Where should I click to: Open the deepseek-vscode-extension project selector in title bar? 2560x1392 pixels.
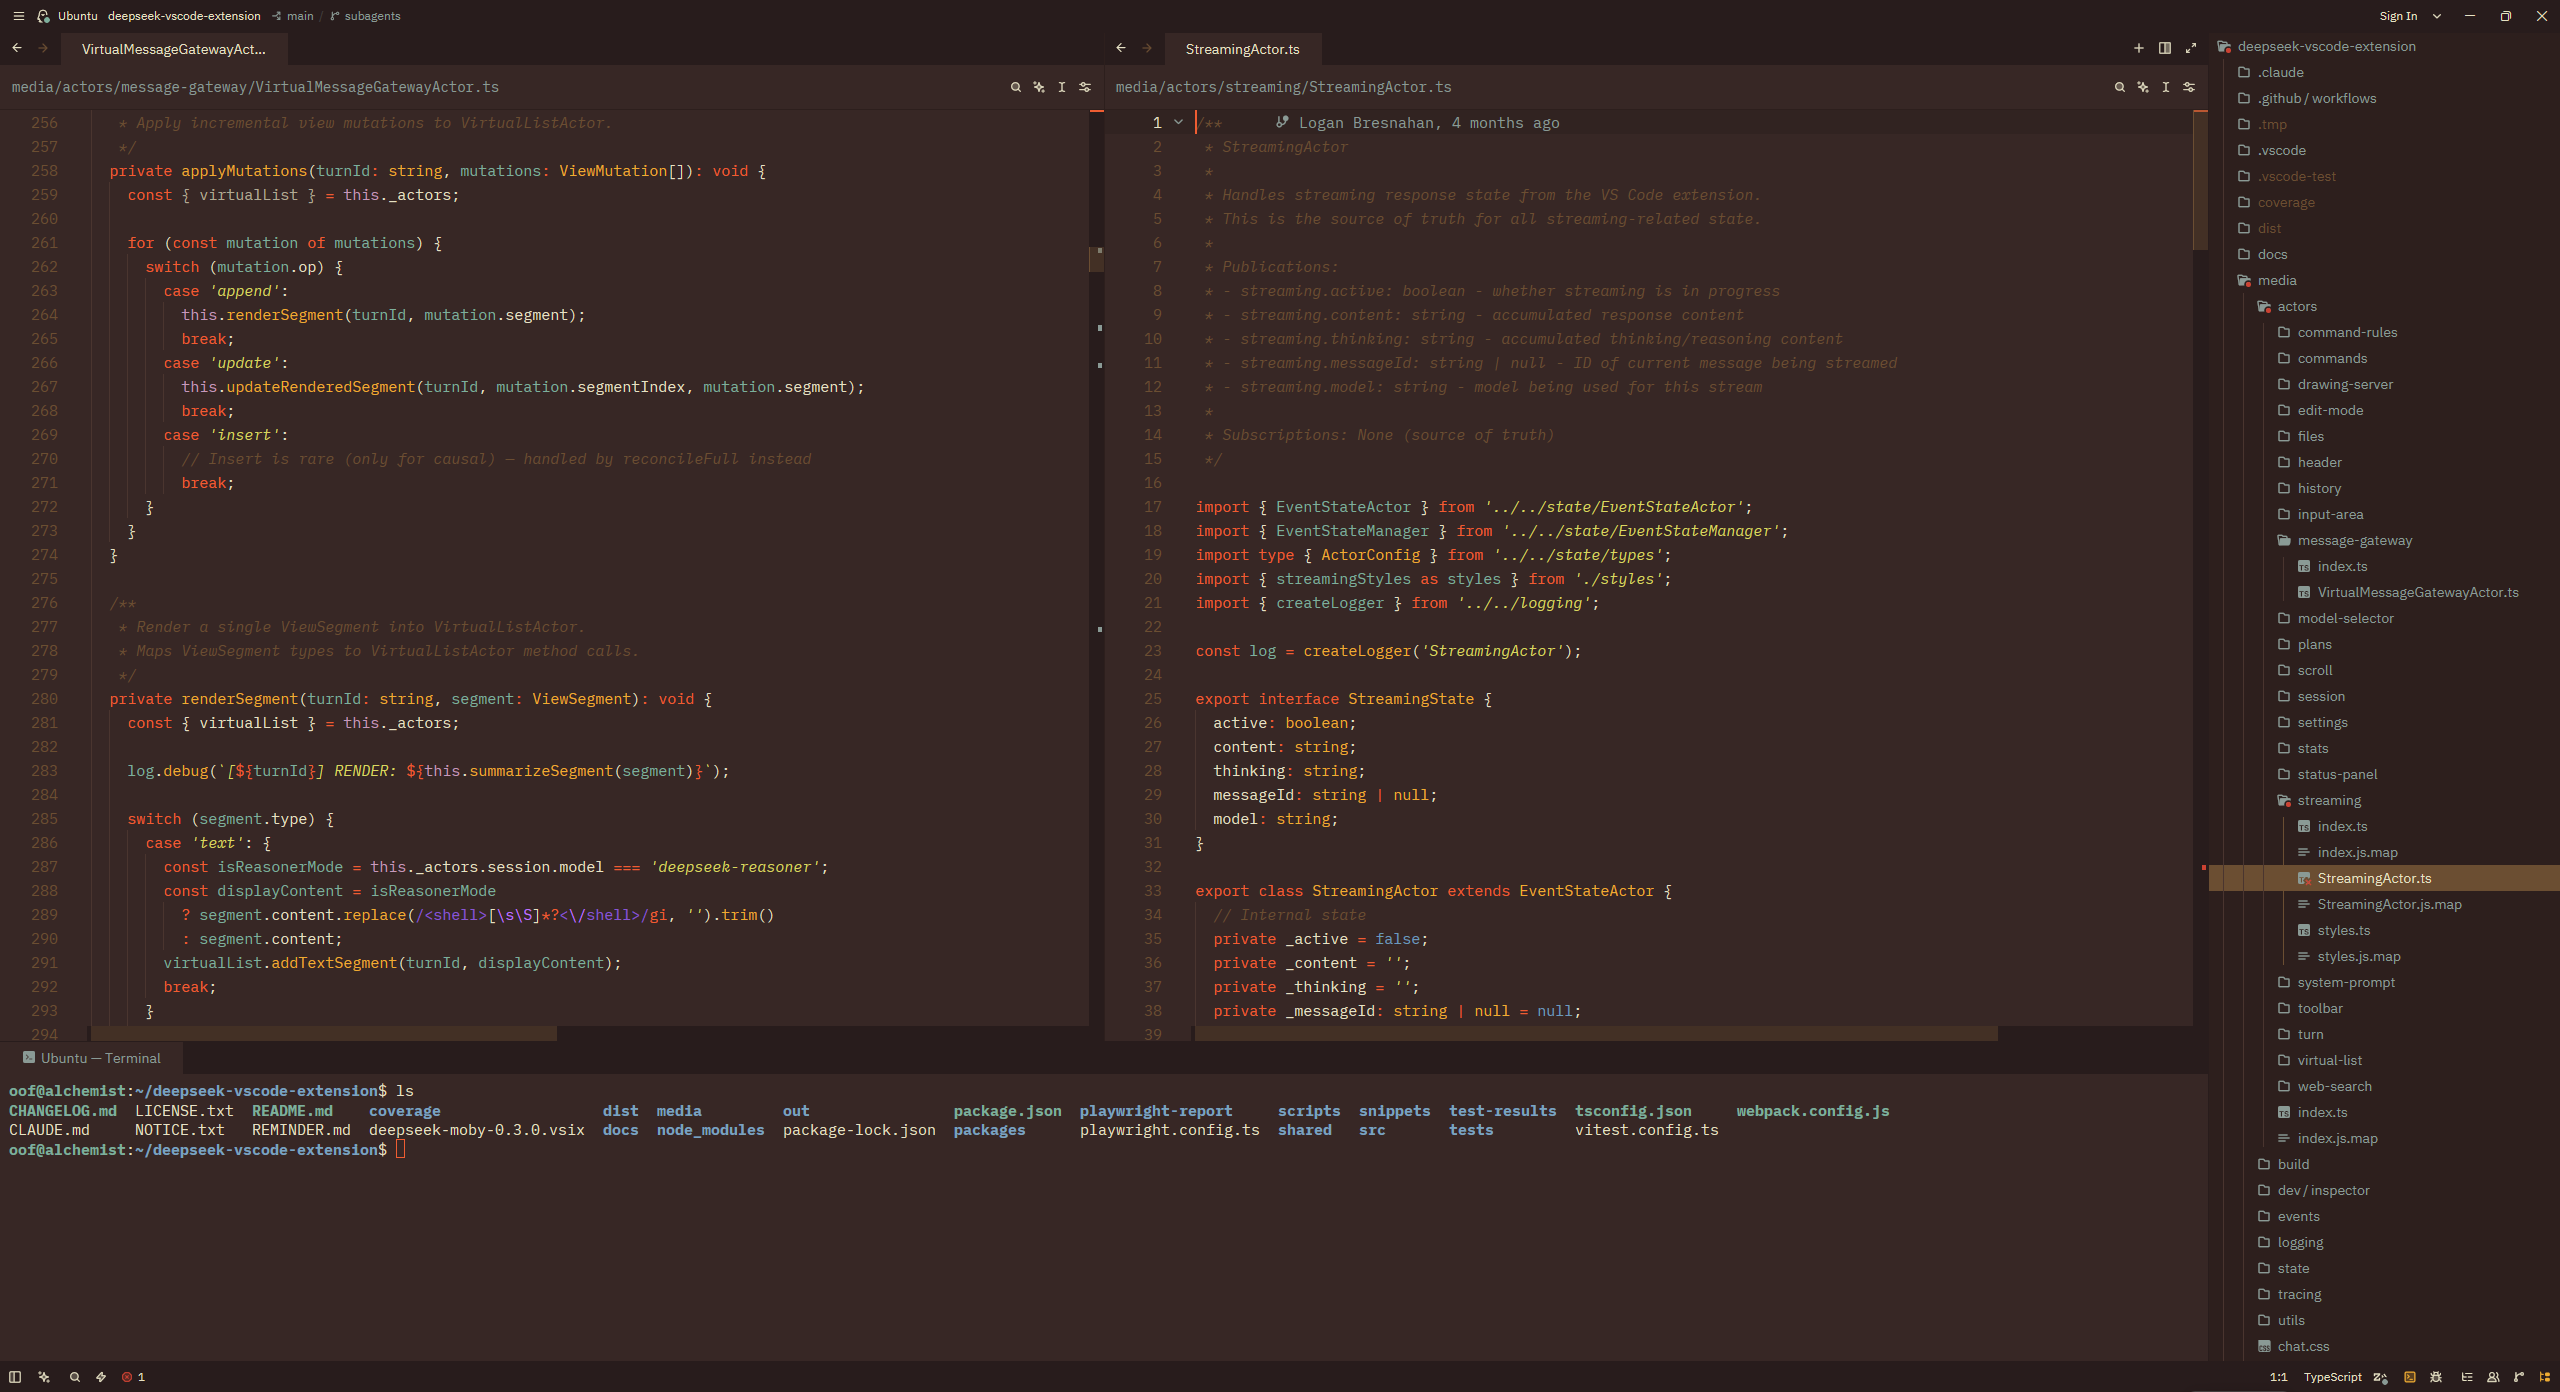click(184, 16)
